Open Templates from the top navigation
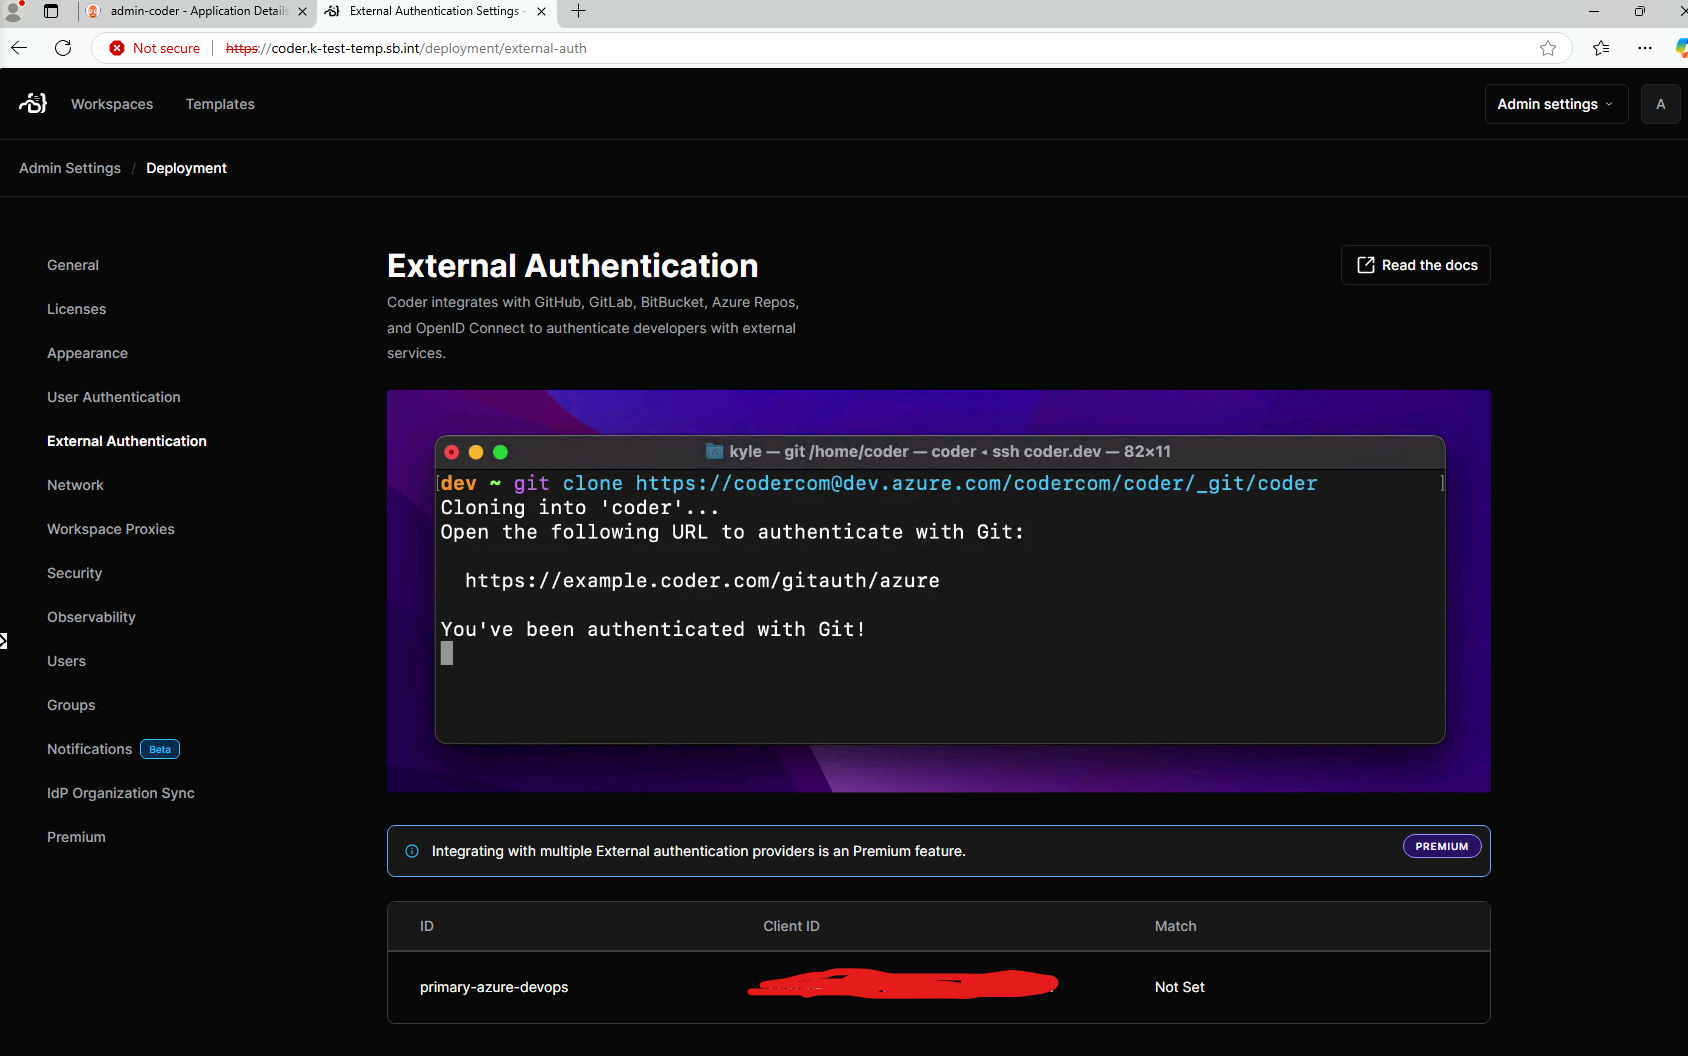The width and height of the screenshot is (1688, 1056). 220,103
